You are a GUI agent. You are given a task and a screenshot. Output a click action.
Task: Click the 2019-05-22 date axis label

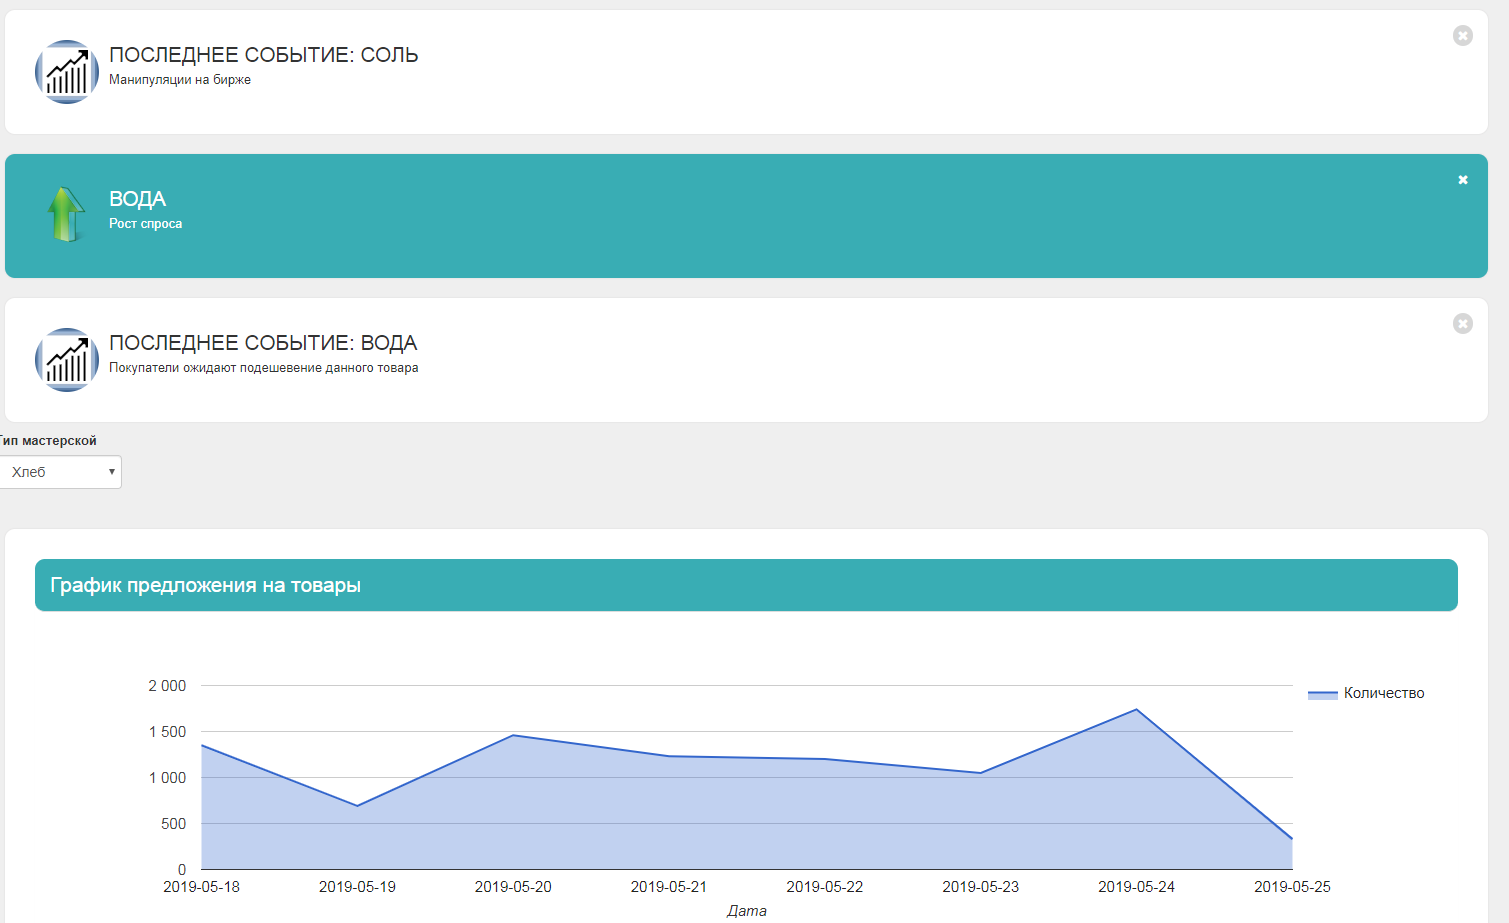(825, 887)
